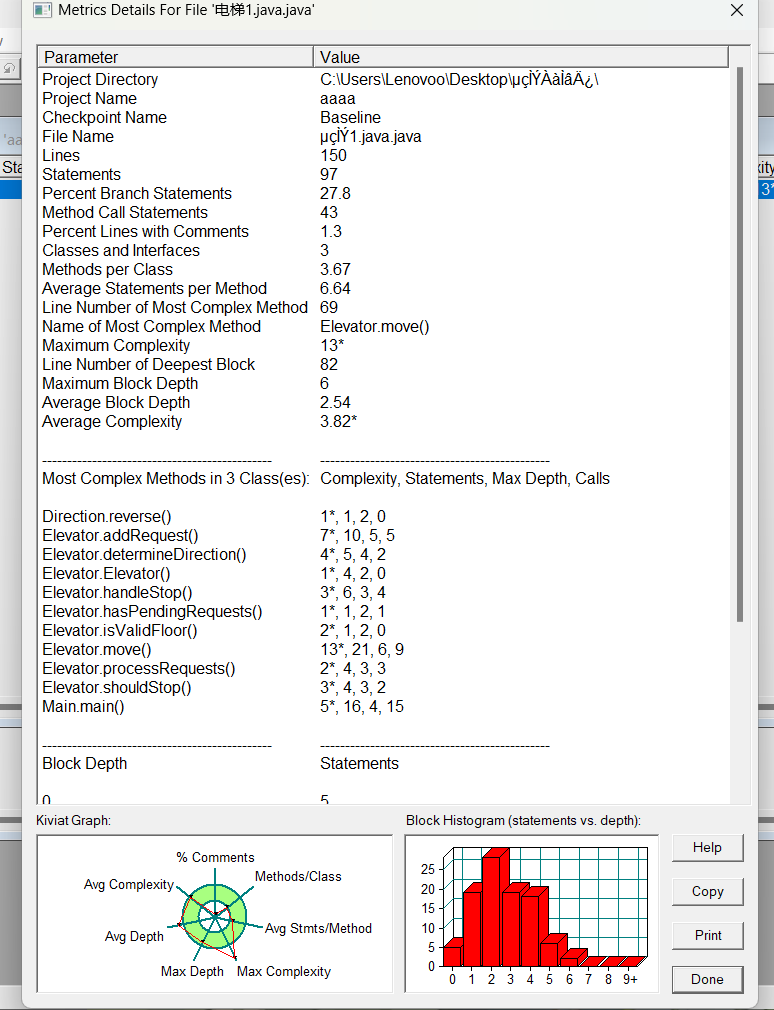774x1010 pixels.
Task: Click Elevator.handleStop() method row
Action: pyautogui.click(x=383, y=593)
